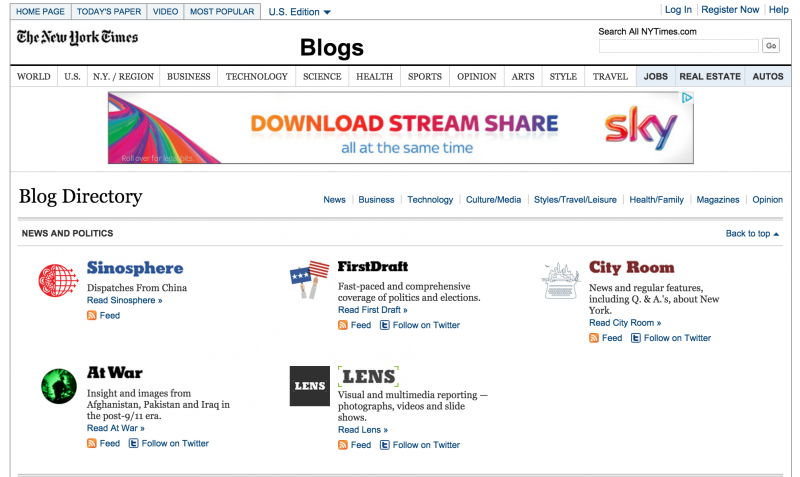
Task: Click The New York Times logo
Action: coord(77,37)
